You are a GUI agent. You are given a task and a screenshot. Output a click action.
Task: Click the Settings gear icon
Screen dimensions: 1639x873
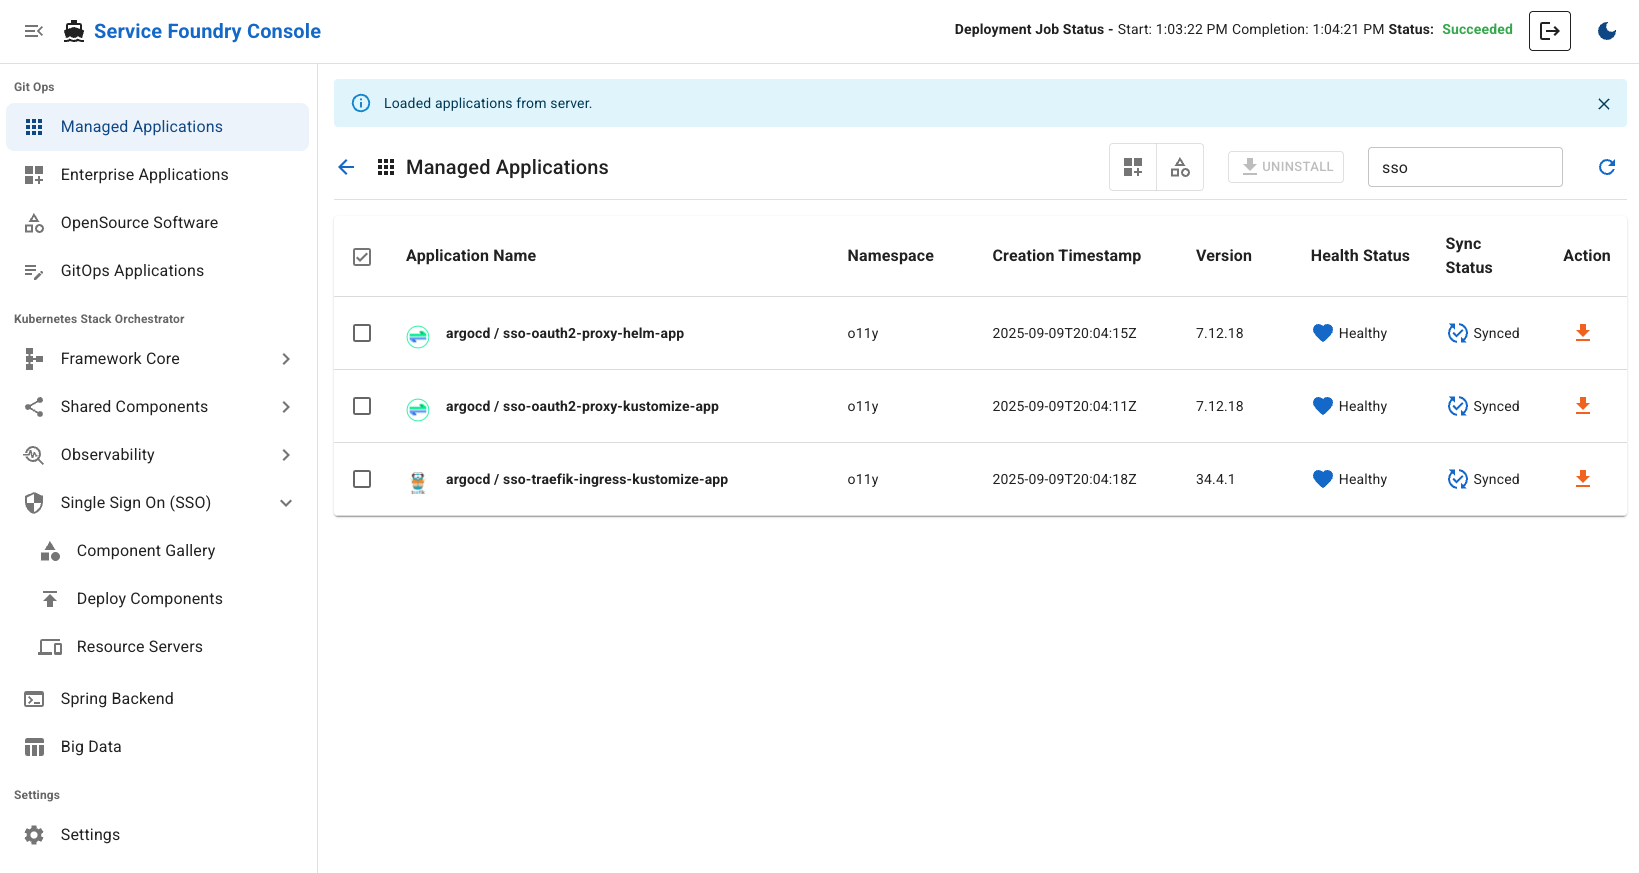[x=34, y=835]
